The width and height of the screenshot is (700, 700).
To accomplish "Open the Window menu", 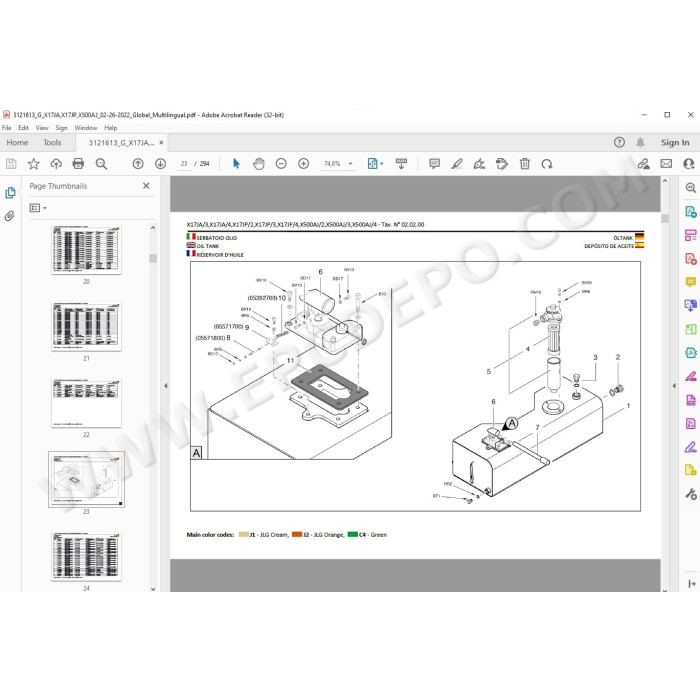I will [x=86, y=128].
